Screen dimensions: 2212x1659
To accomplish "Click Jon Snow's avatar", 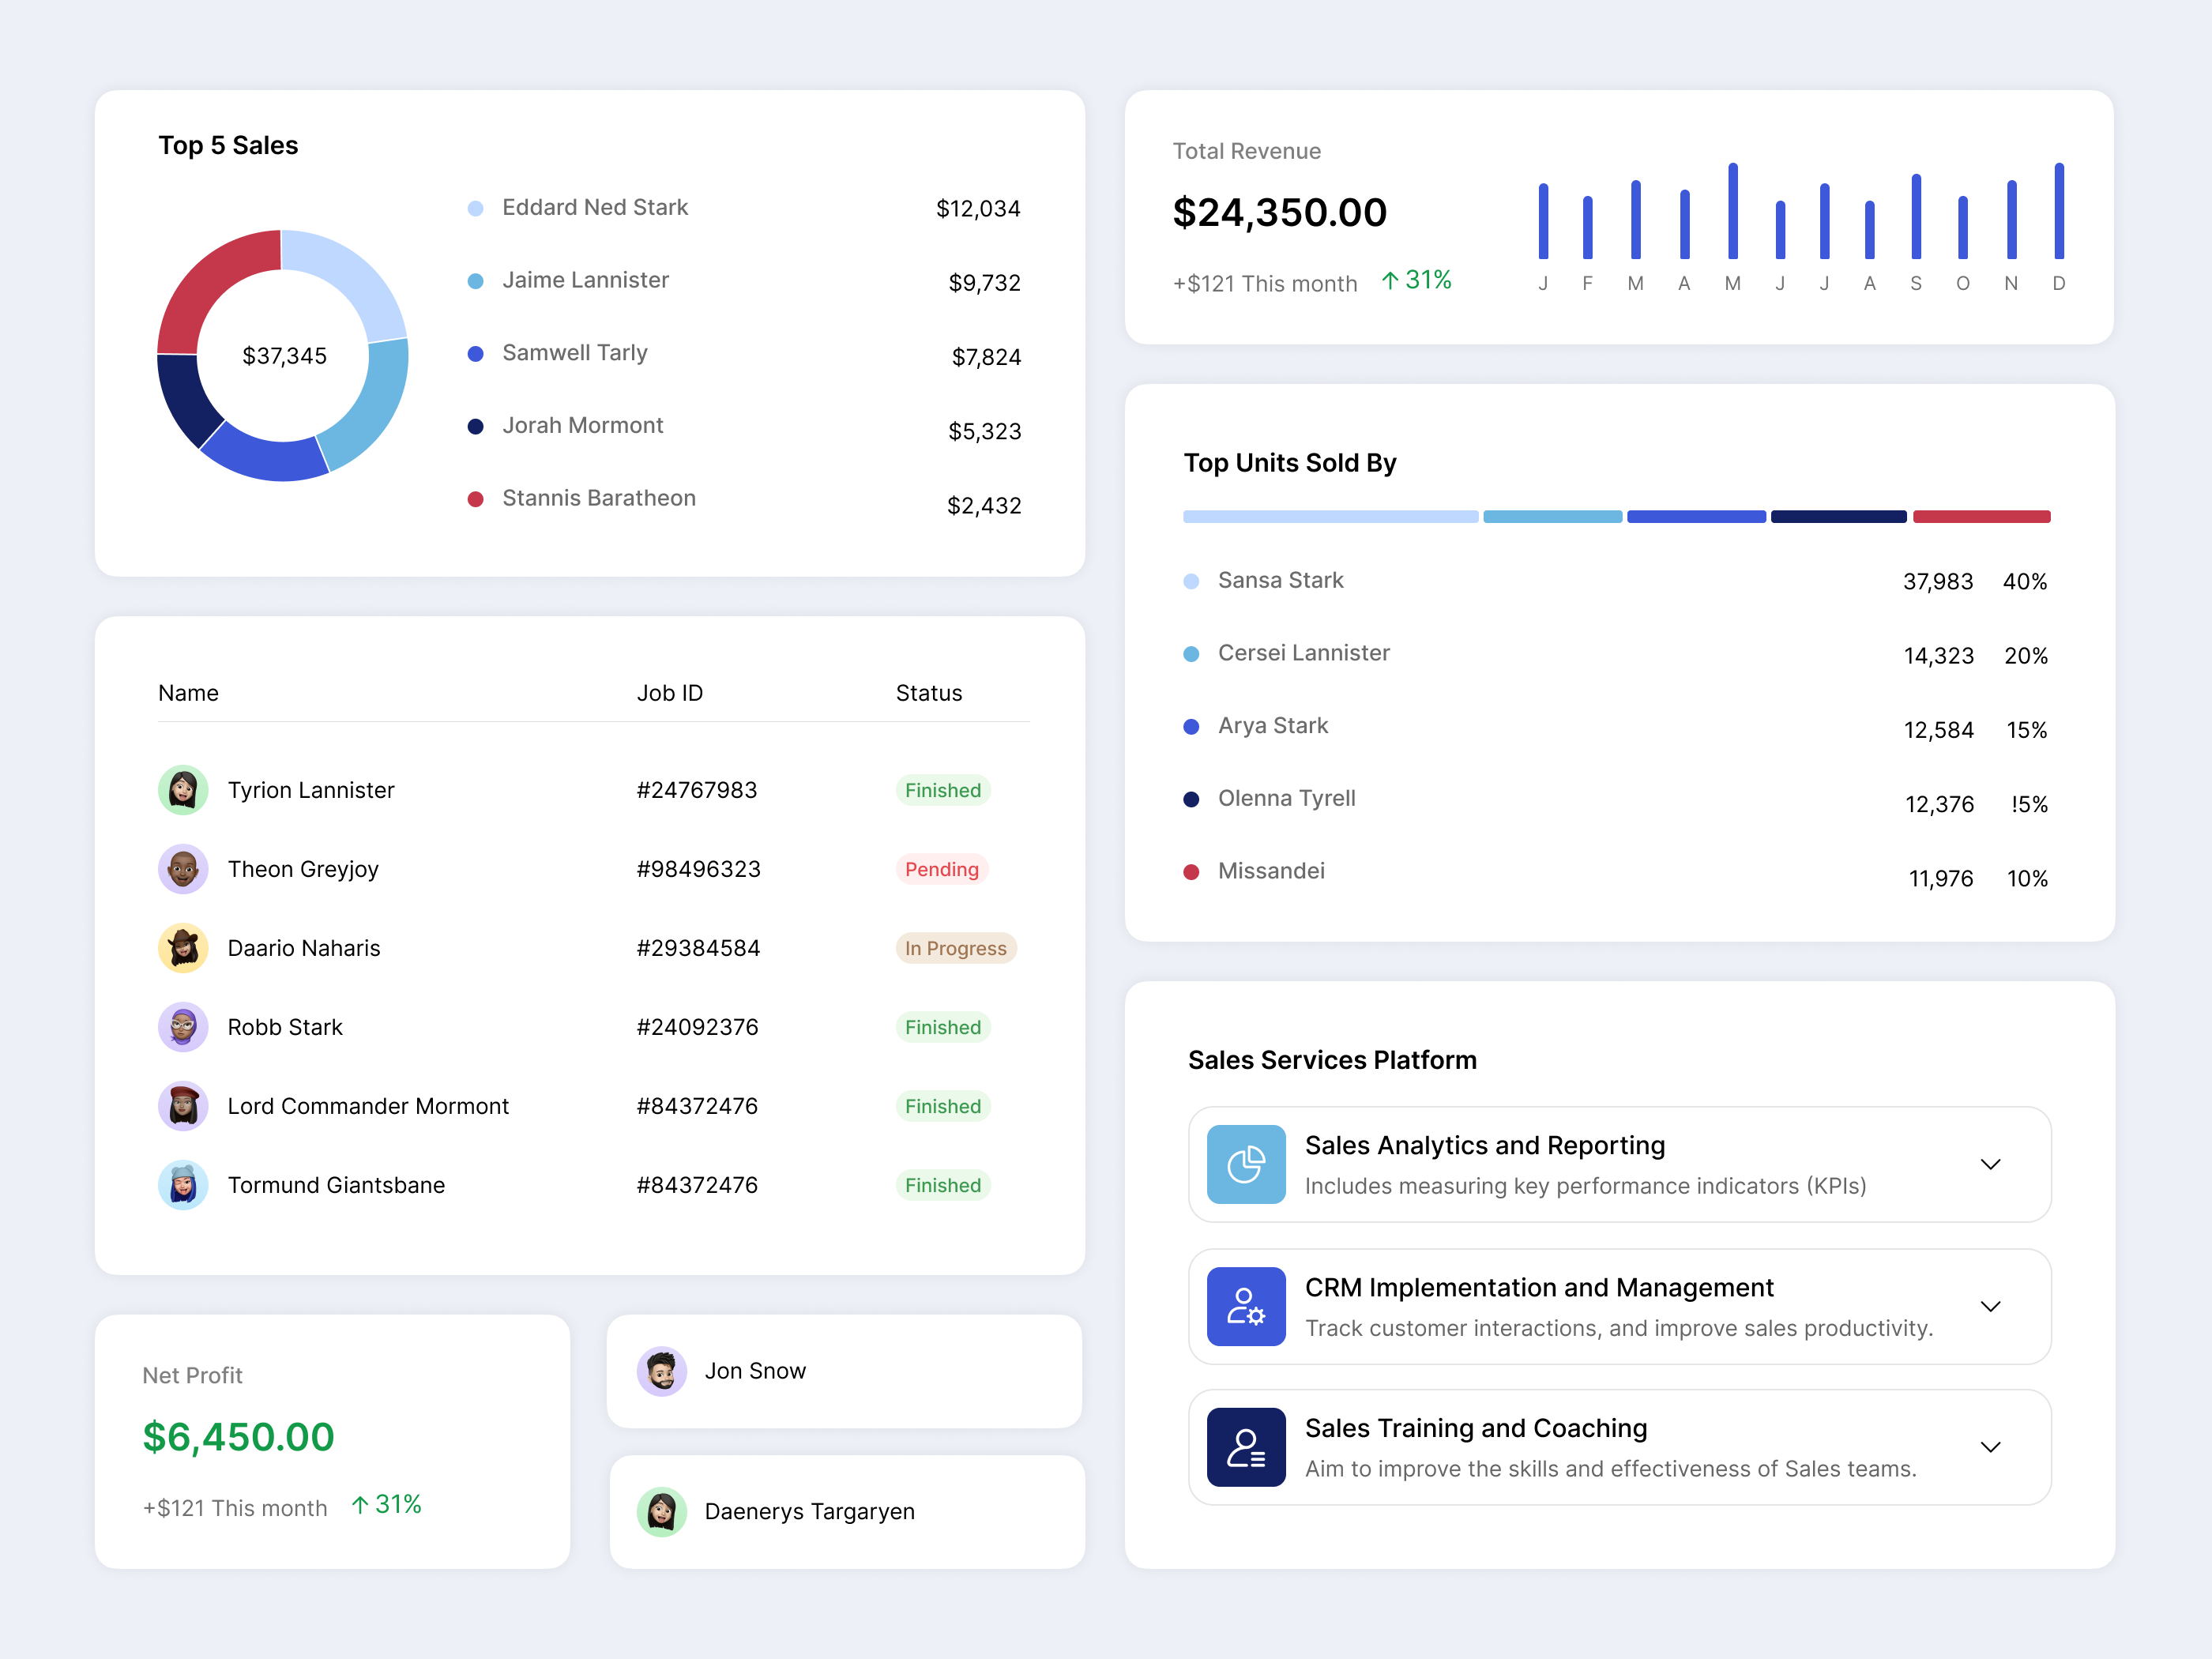I will [x=662, y=1371].
